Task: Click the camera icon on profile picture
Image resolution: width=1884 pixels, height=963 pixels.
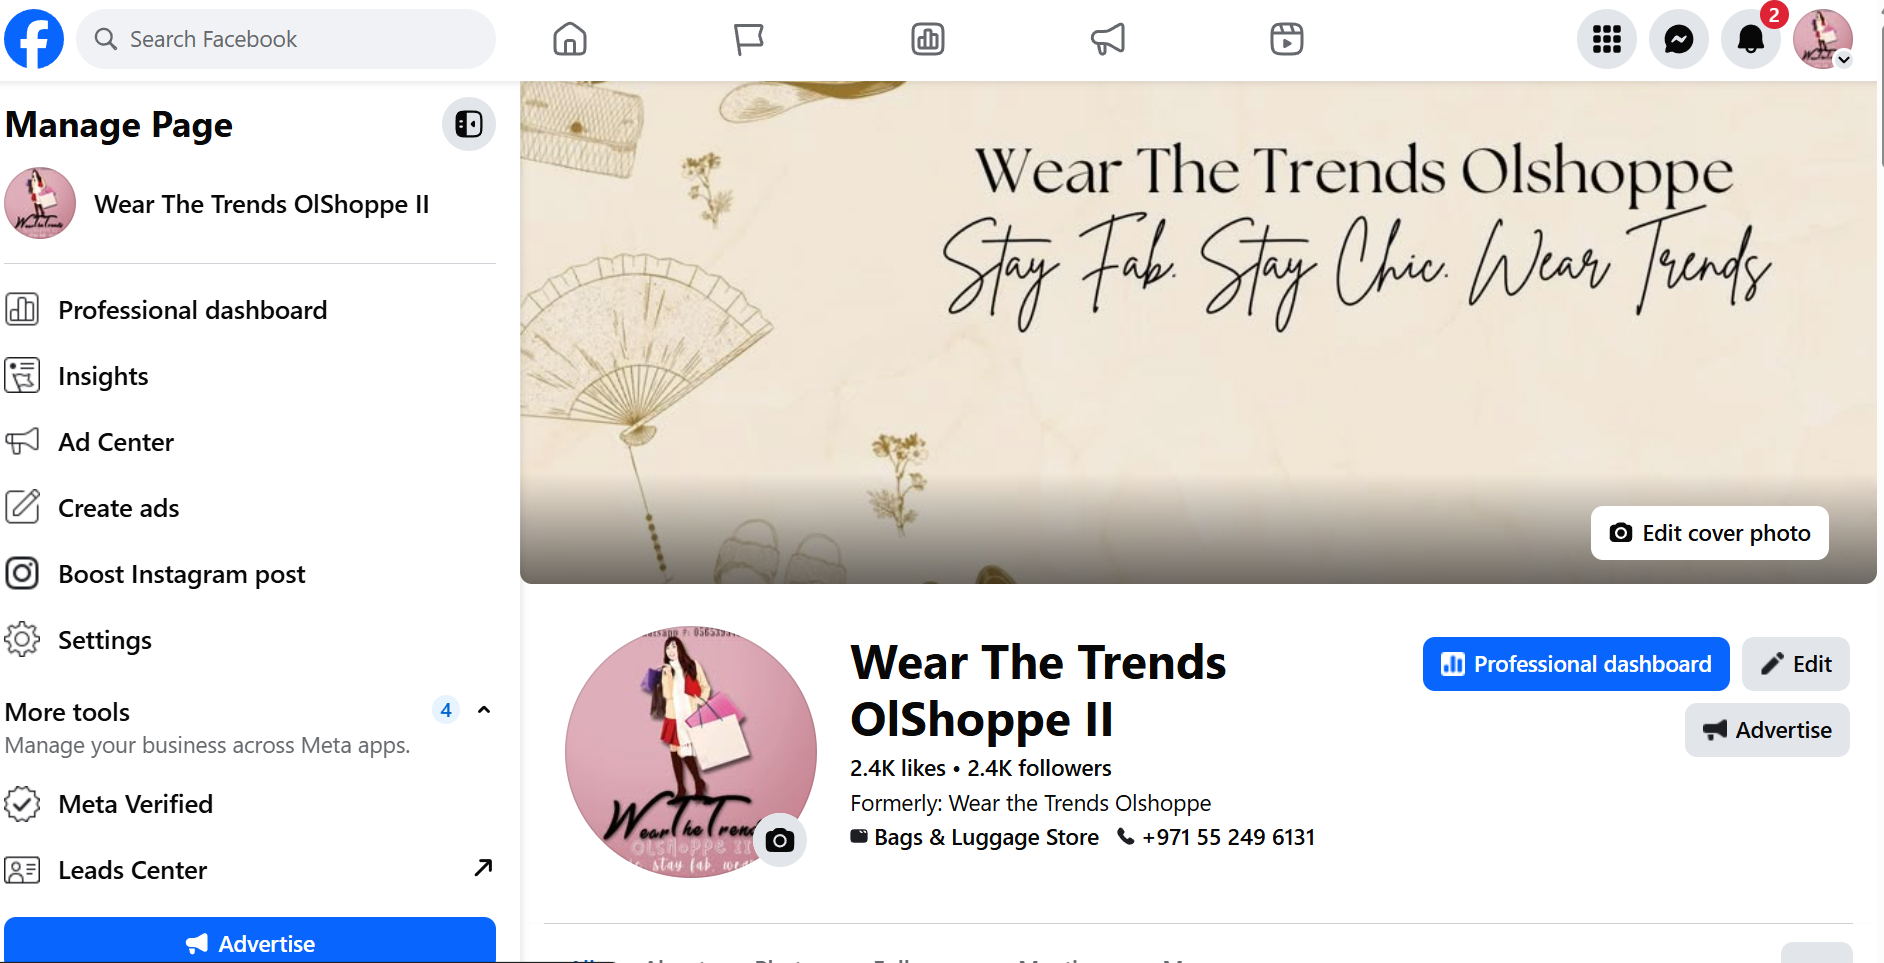Action: (x=780, y=840)
